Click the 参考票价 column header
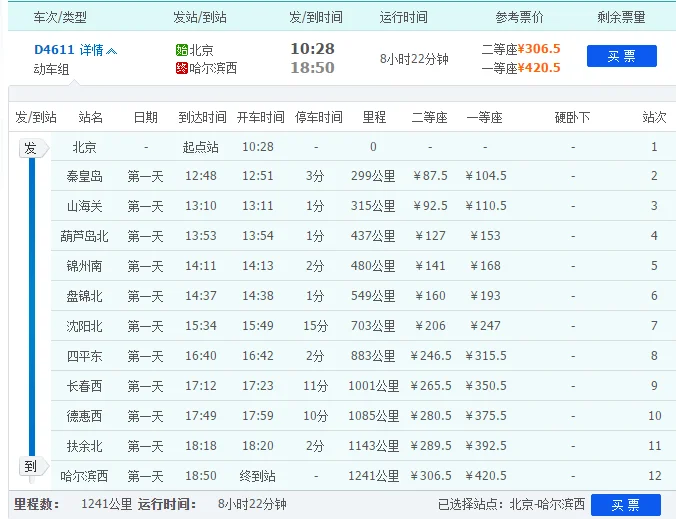The width and height of the screenshot is (676, 519). [520, 17]
